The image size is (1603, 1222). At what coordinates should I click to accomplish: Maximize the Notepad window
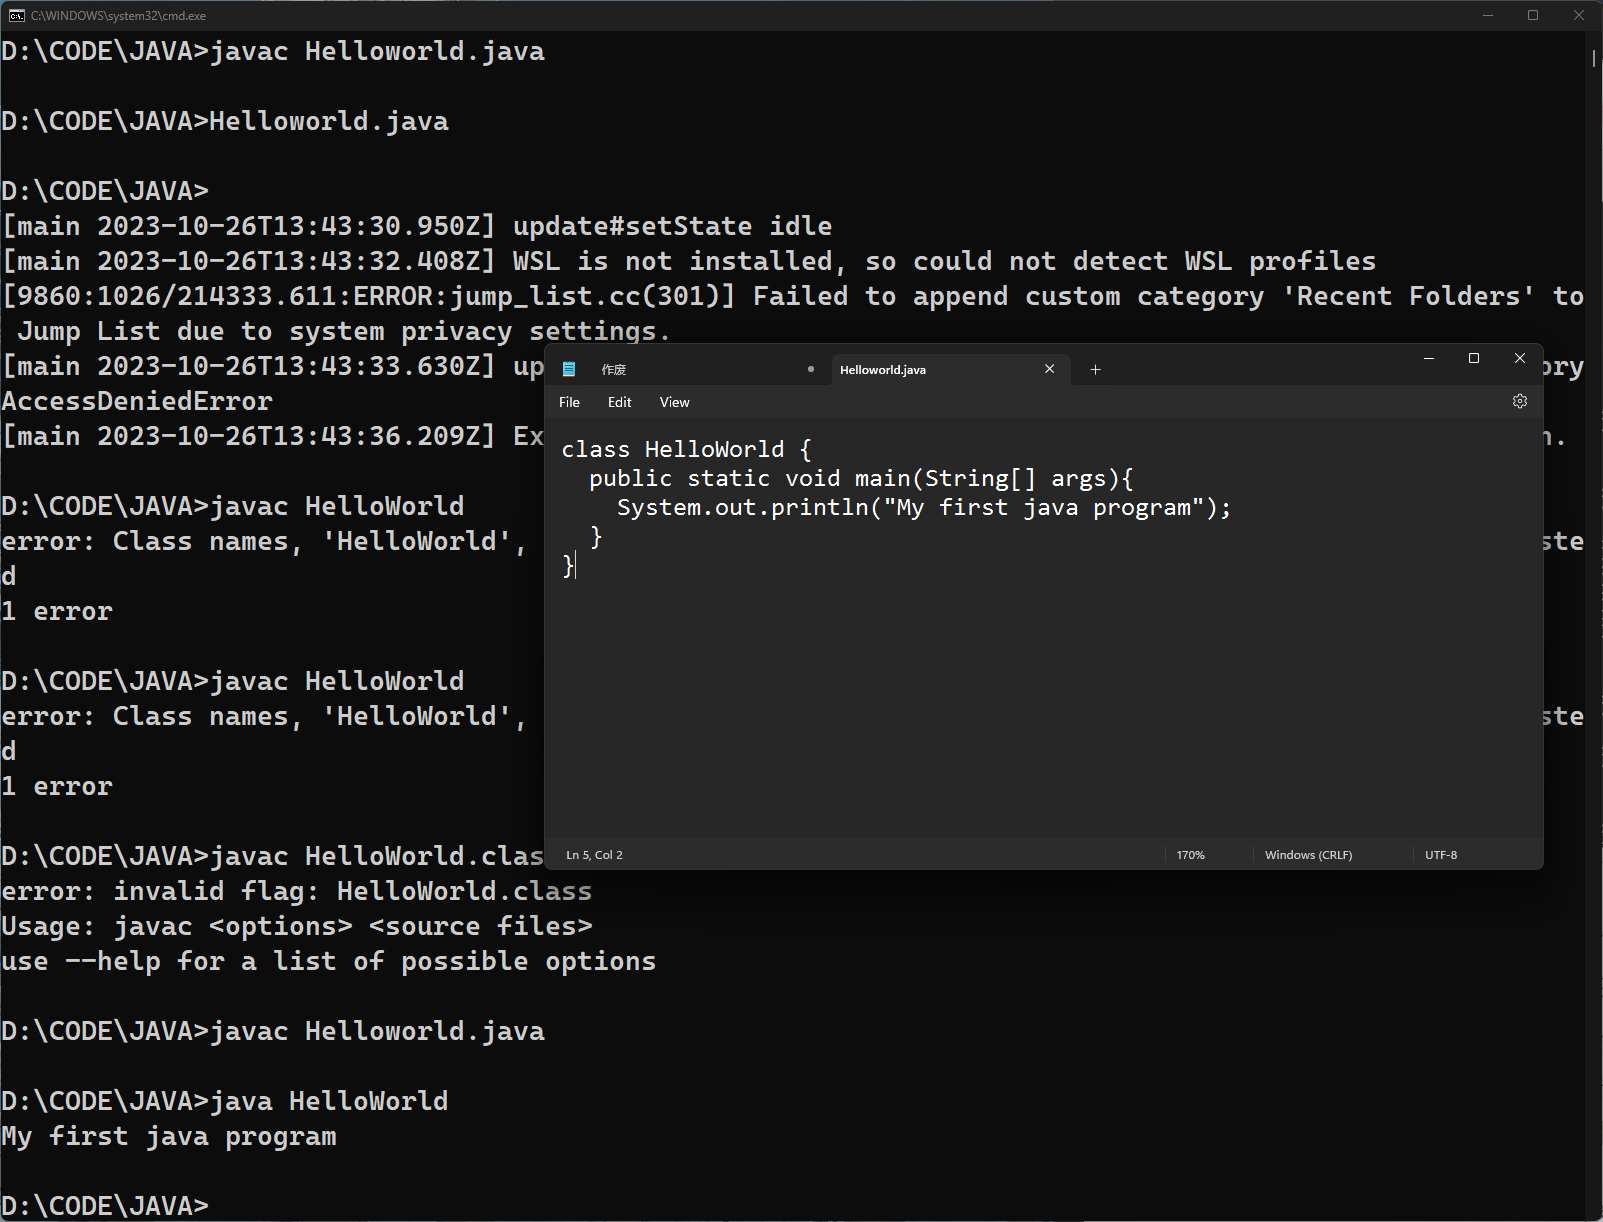(1473, 358)
